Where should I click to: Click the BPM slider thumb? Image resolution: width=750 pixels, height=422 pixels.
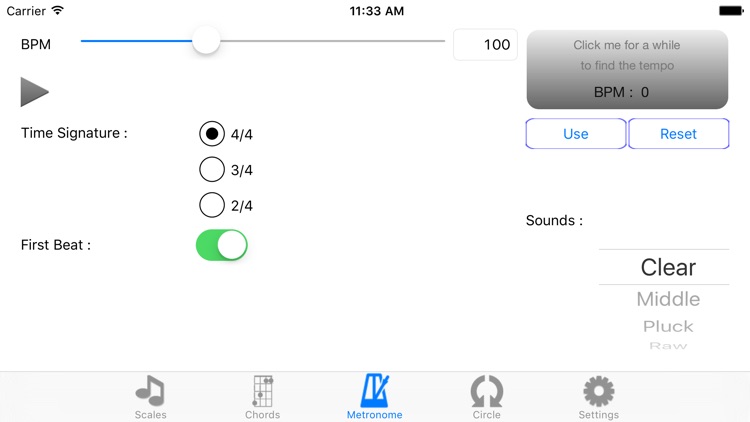click(206, 41)
